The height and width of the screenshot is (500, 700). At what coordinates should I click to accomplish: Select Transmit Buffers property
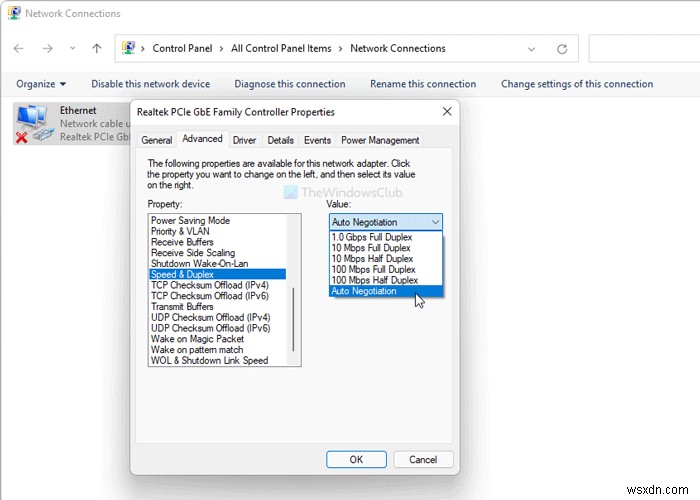[218, 307]
